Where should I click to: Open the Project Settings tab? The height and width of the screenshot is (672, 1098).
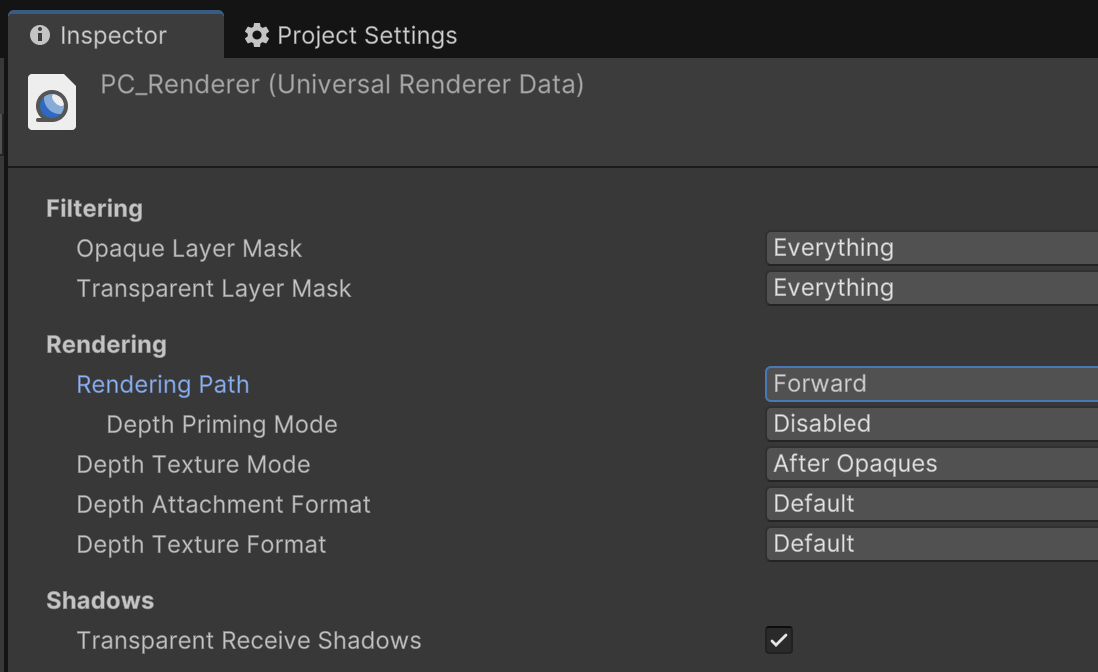(x=350, y=35)
